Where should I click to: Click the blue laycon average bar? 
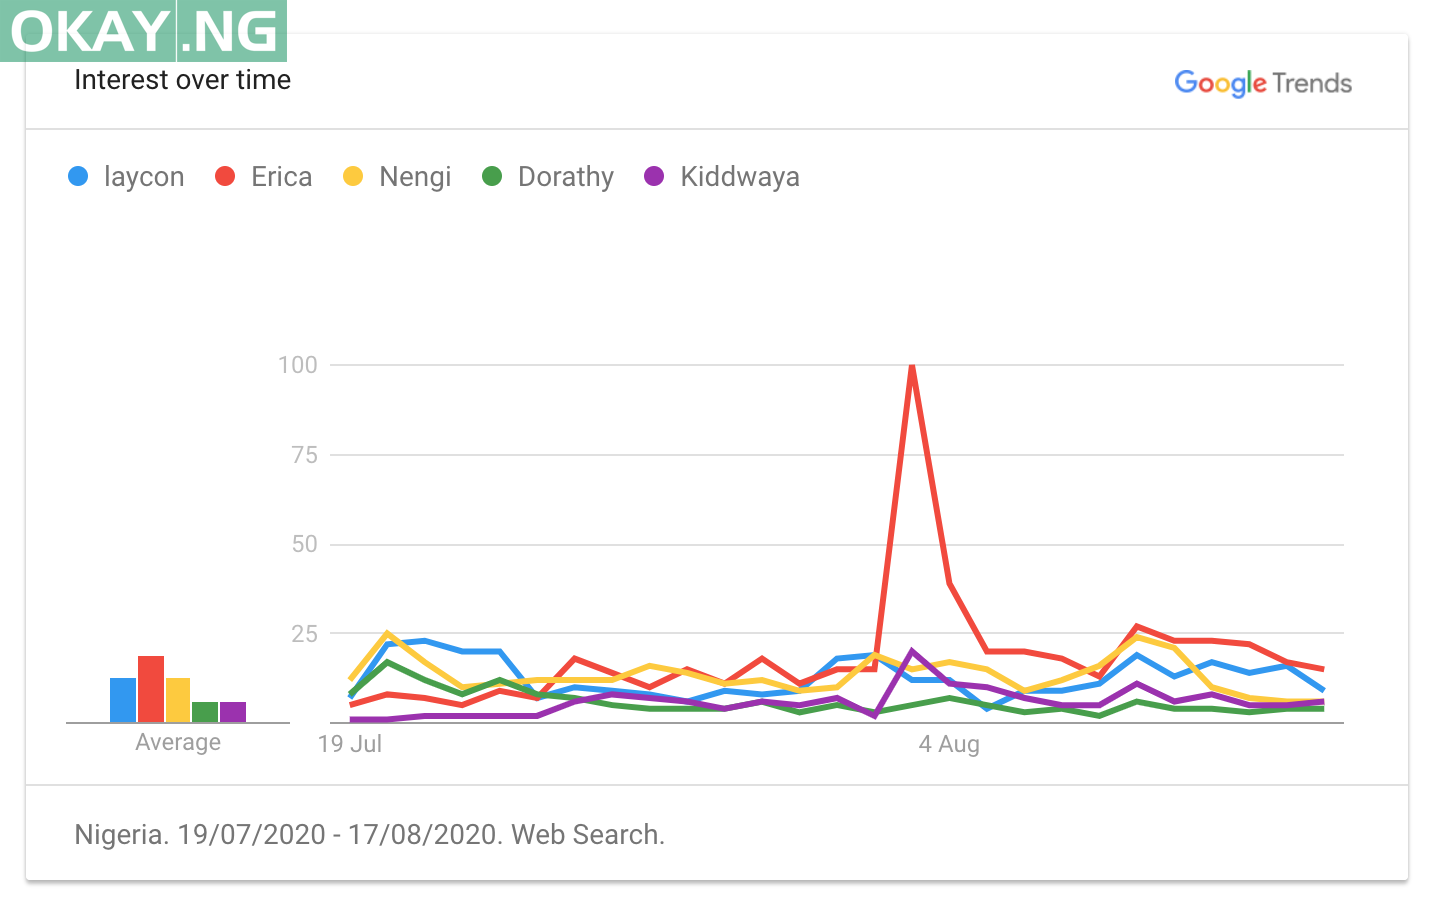[123, 700]
